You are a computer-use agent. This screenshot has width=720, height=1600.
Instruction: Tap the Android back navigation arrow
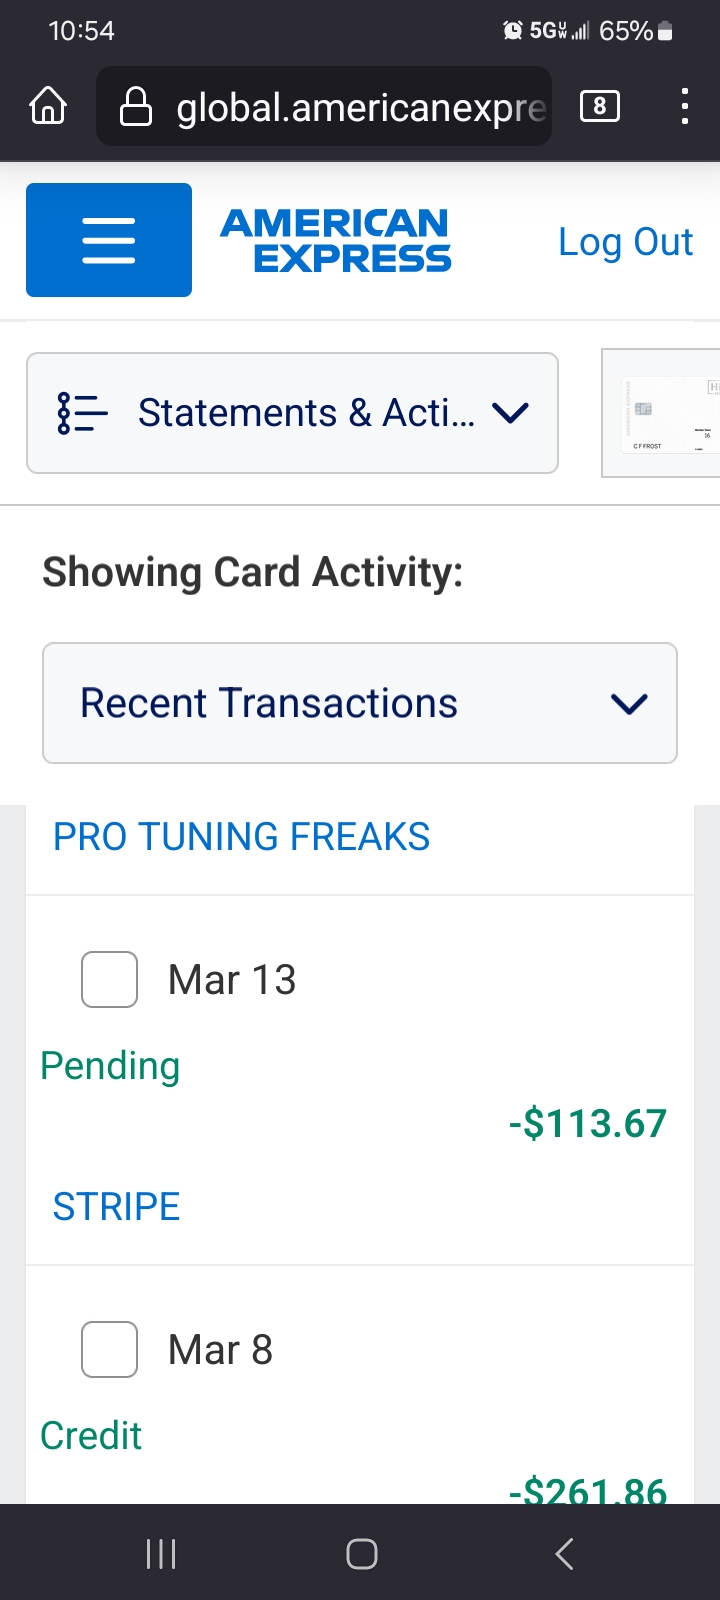[564, 1553]
